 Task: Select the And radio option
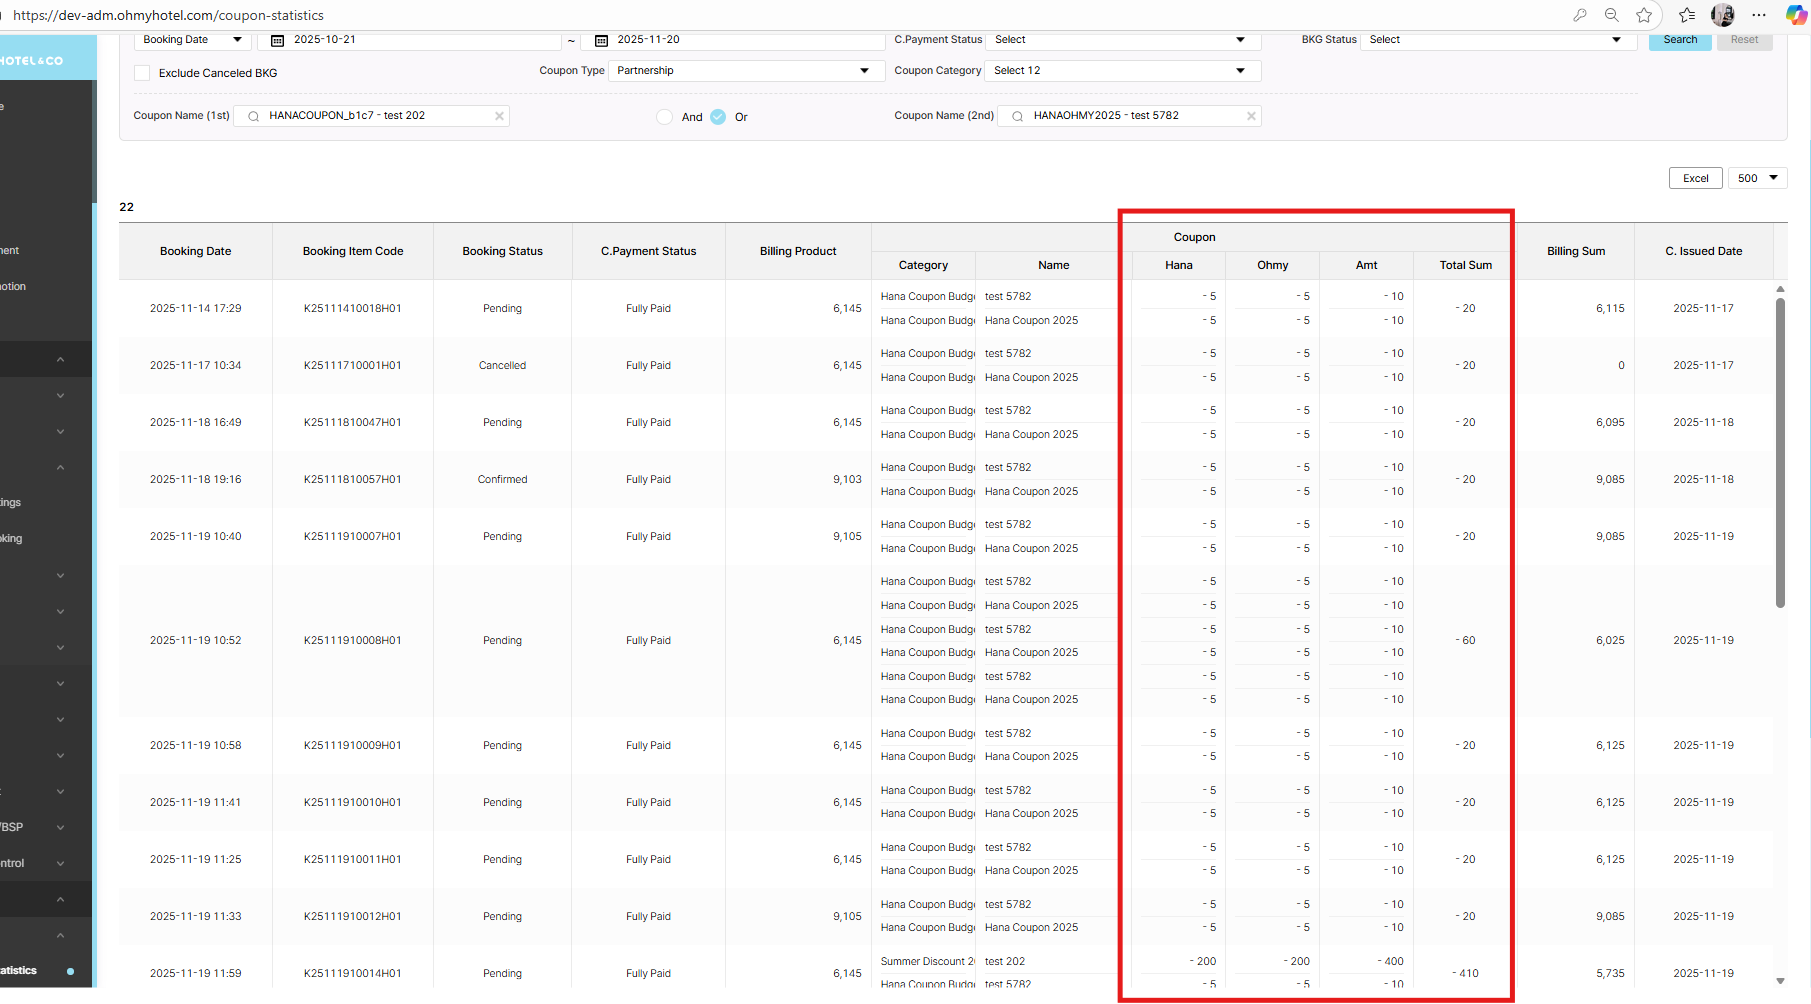(665, 117)
